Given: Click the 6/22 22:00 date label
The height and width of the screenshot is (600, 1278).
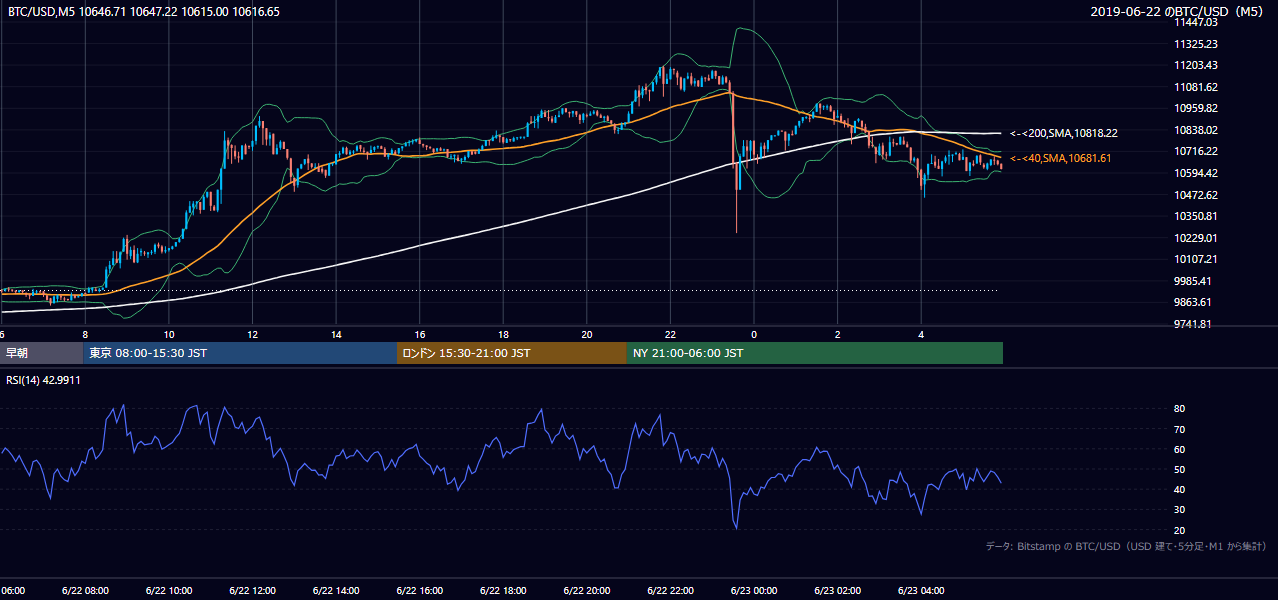Looking at the screenshot, I should pyautogui.click(x=670, y=591).
